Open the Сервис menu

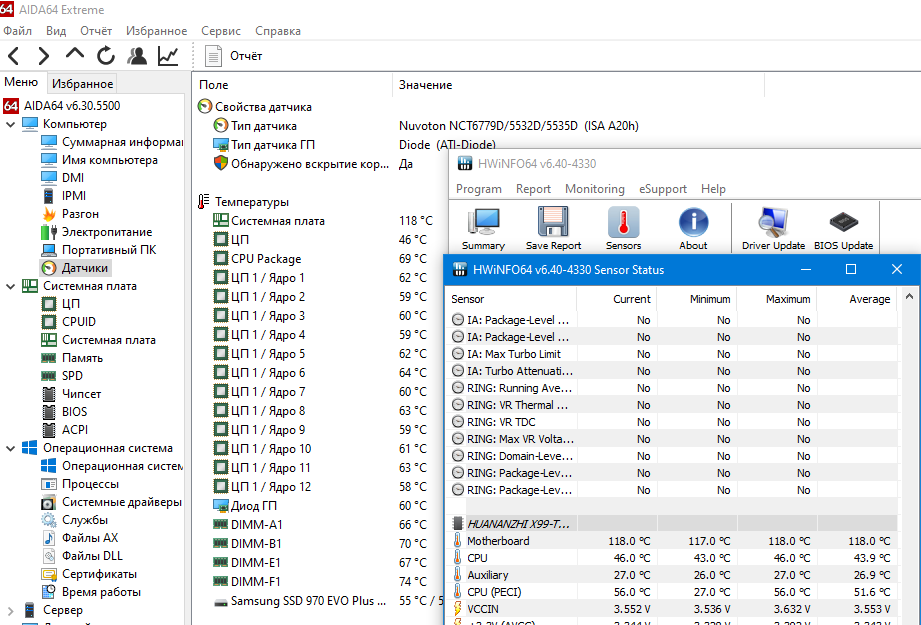pos(221,31)
